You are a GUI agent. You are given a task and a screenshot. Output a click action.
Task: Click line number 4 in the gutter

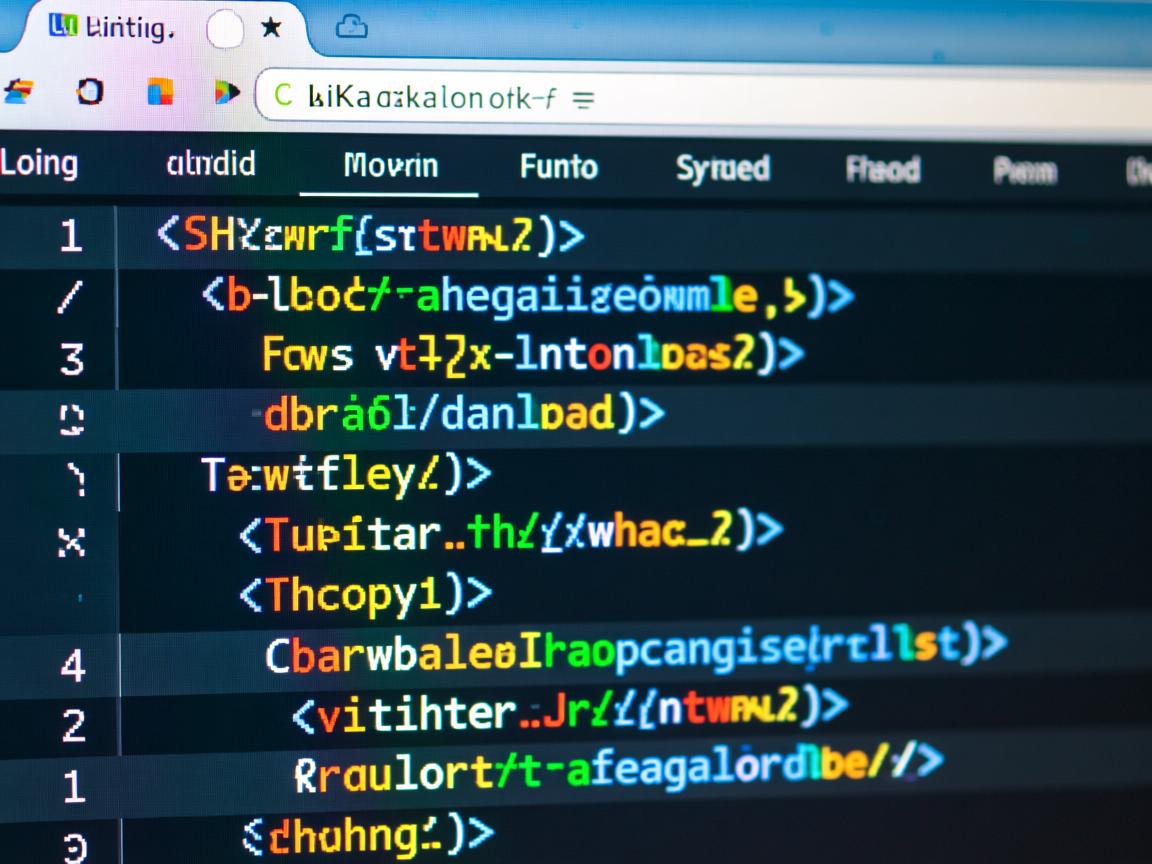point(73,666)
